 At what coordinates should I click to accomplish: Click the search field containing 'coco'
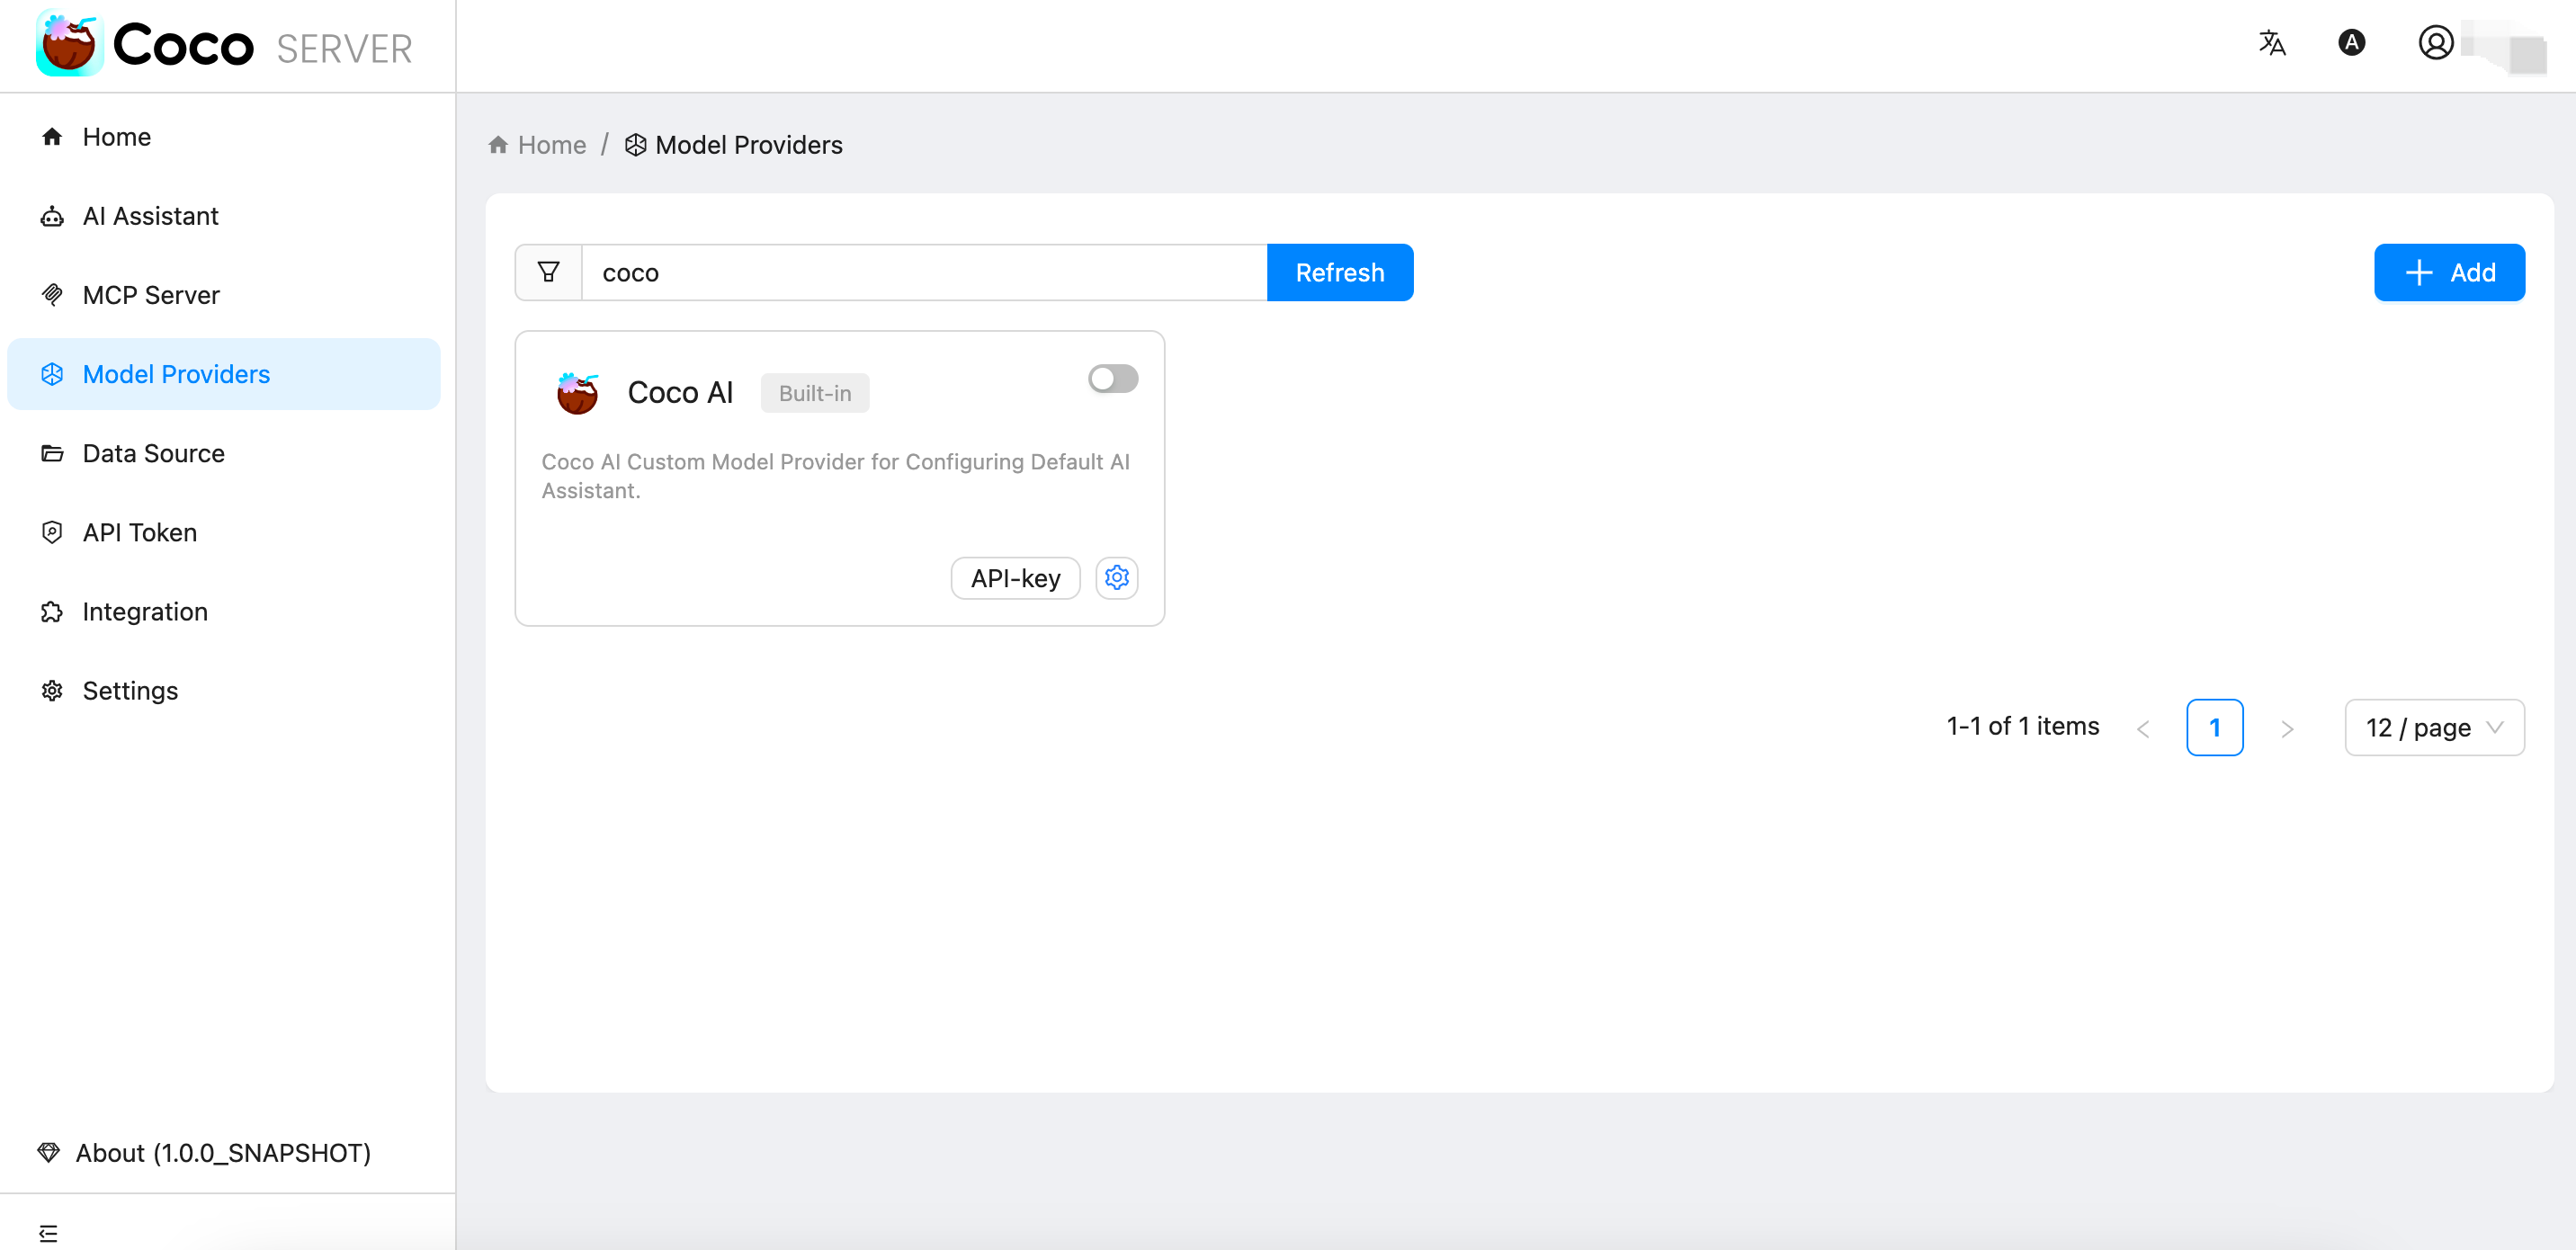coord(924,272)
